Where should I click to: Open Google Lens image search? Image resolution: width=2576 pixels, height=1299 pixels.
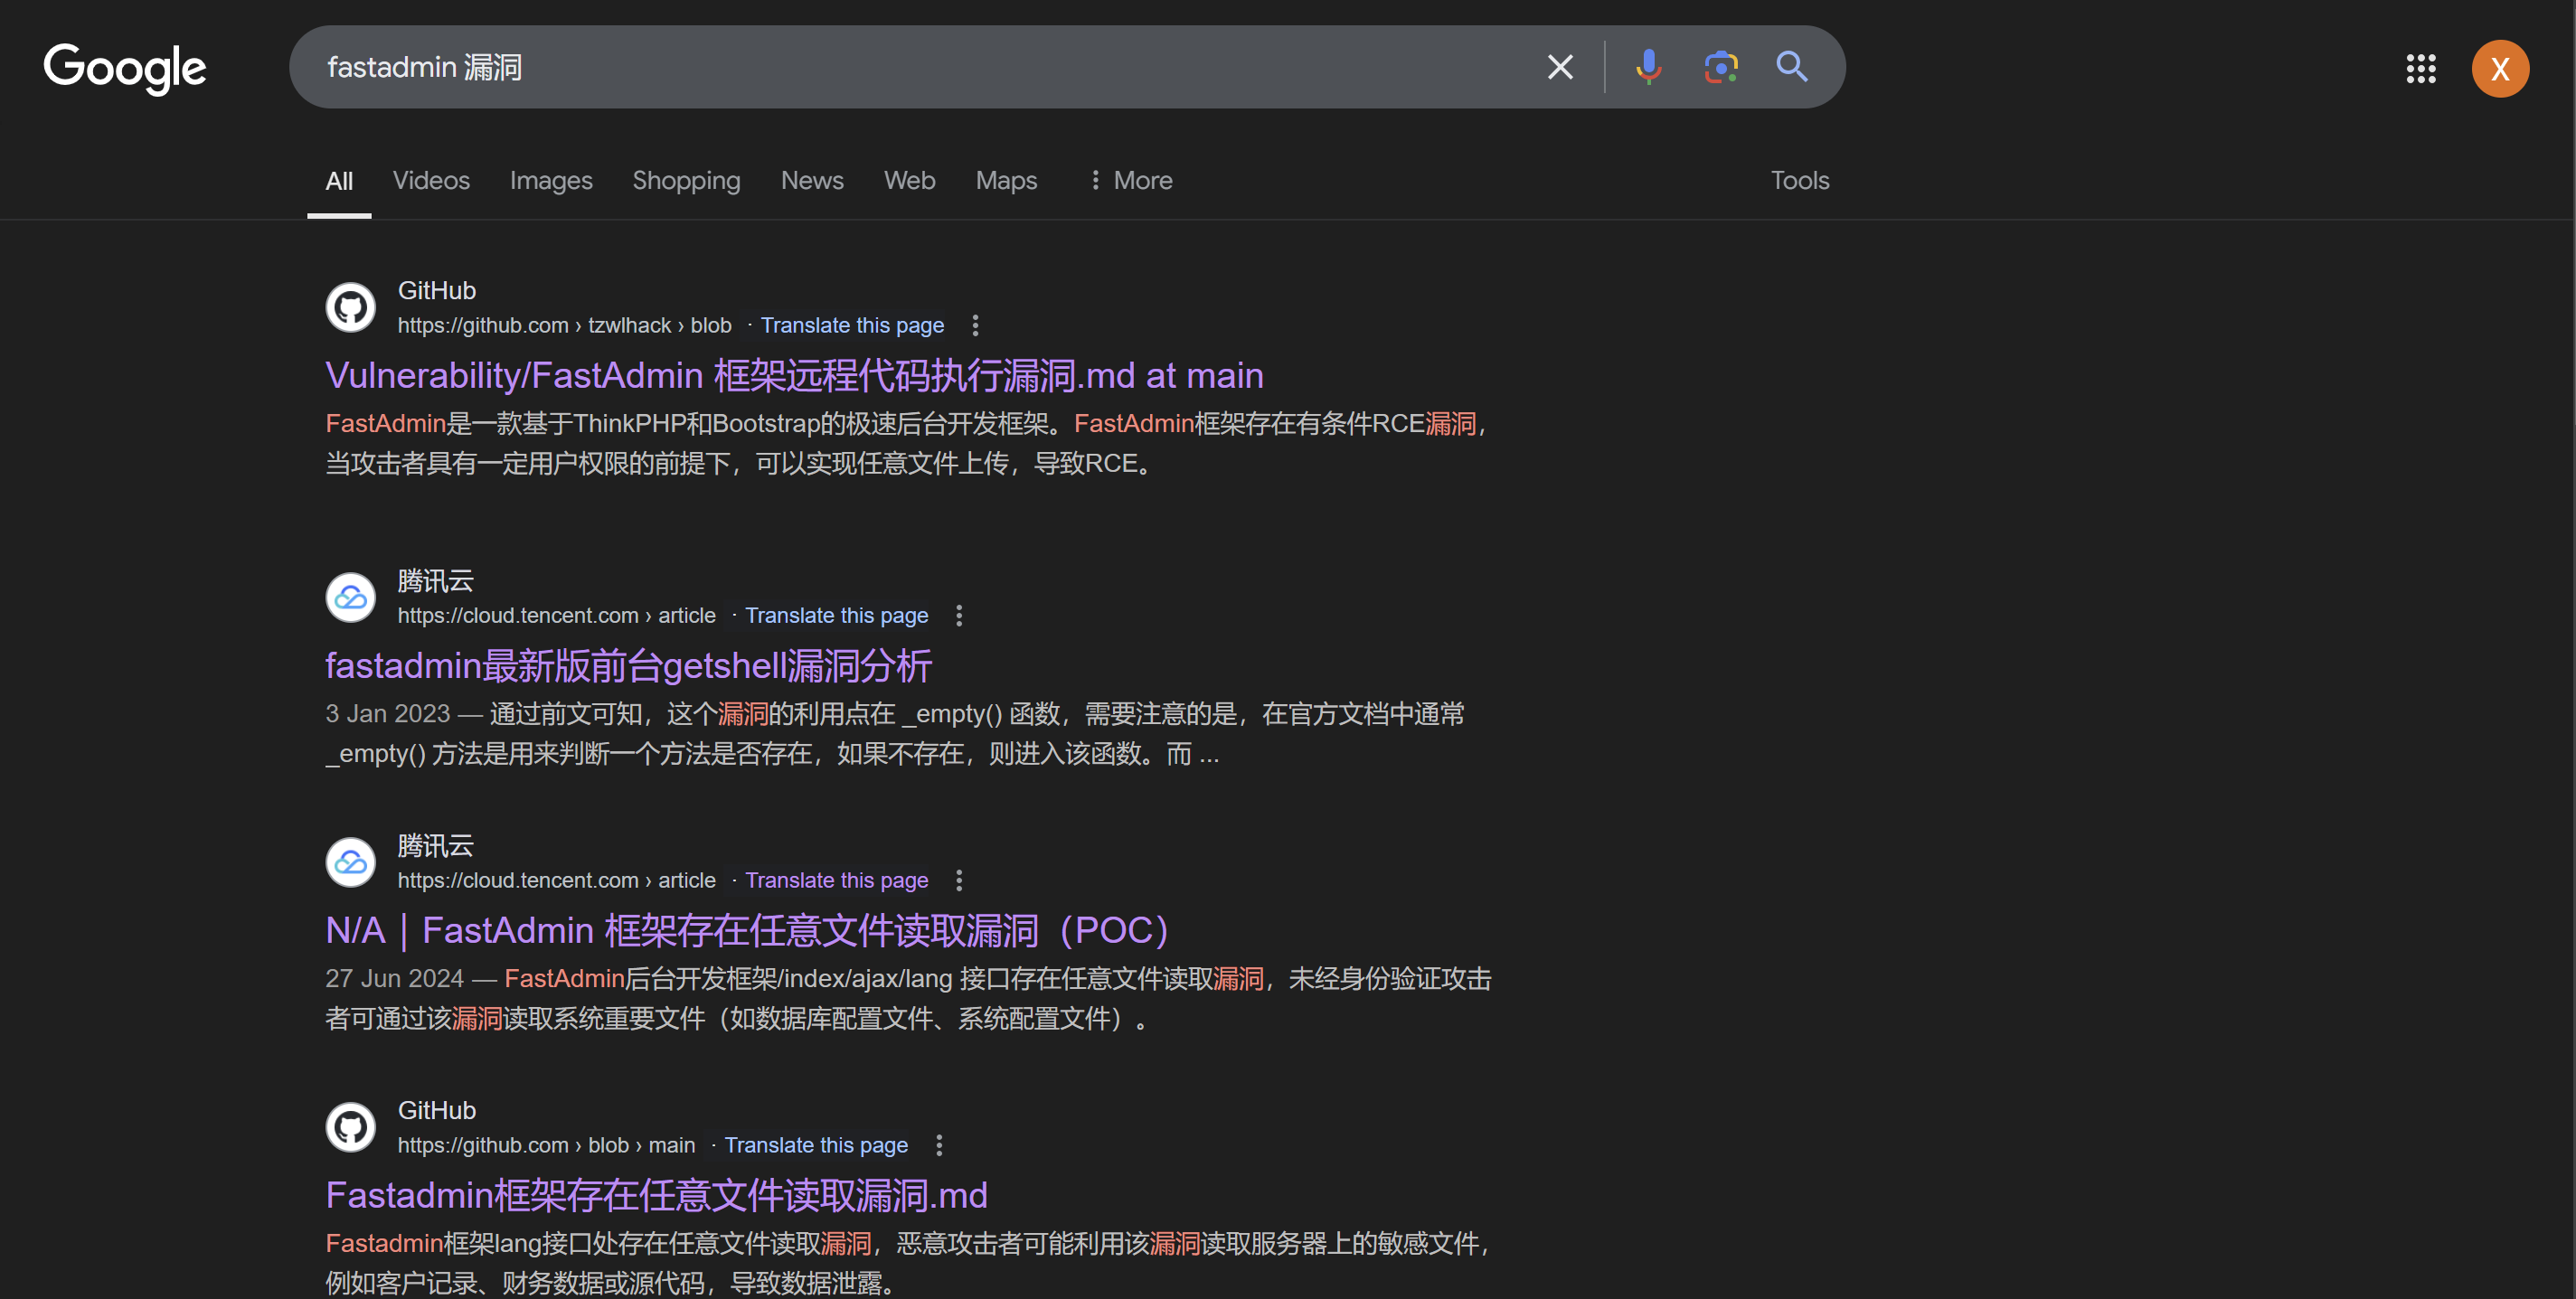1721,67
